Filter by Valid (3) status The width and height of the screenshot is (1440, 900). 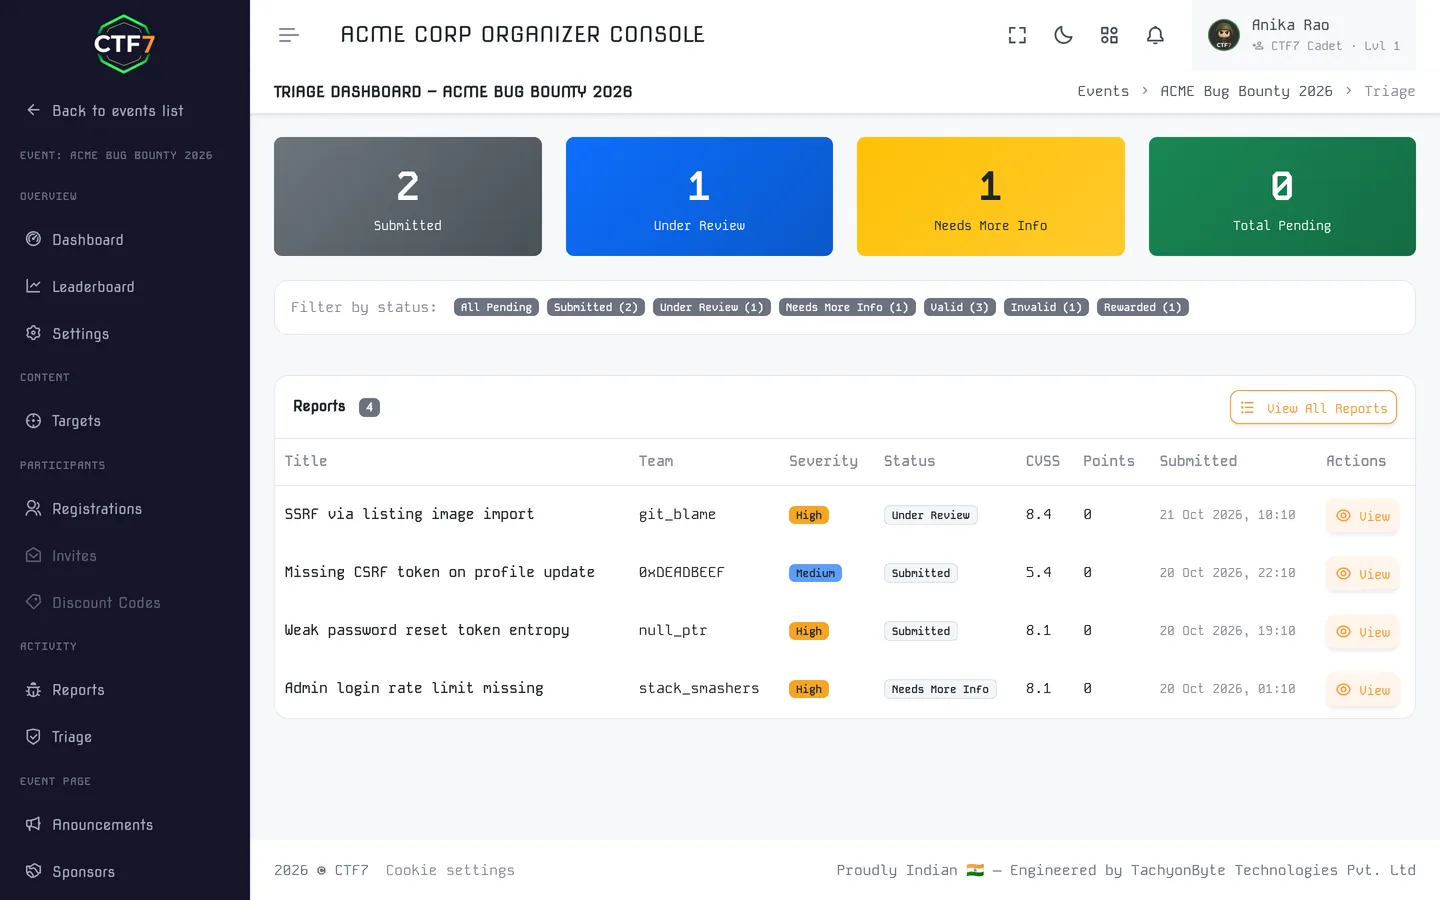(960, 307)
